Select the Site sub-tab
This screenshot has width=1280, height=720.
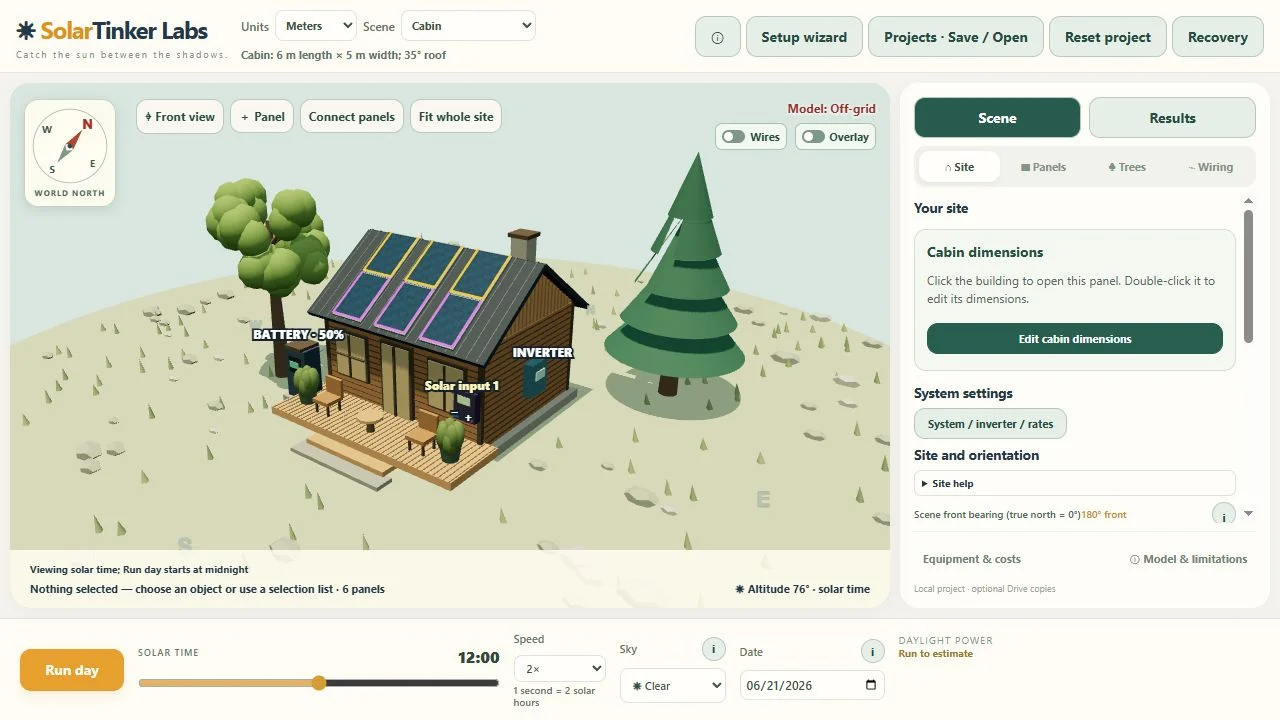point(959,167)
